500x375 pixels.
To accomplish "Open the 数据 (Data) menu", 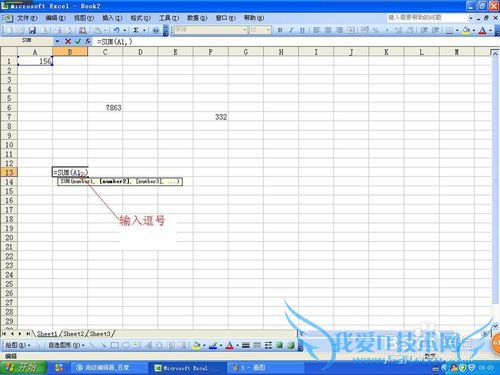I will pyautogui.click(x=197, y=18).
